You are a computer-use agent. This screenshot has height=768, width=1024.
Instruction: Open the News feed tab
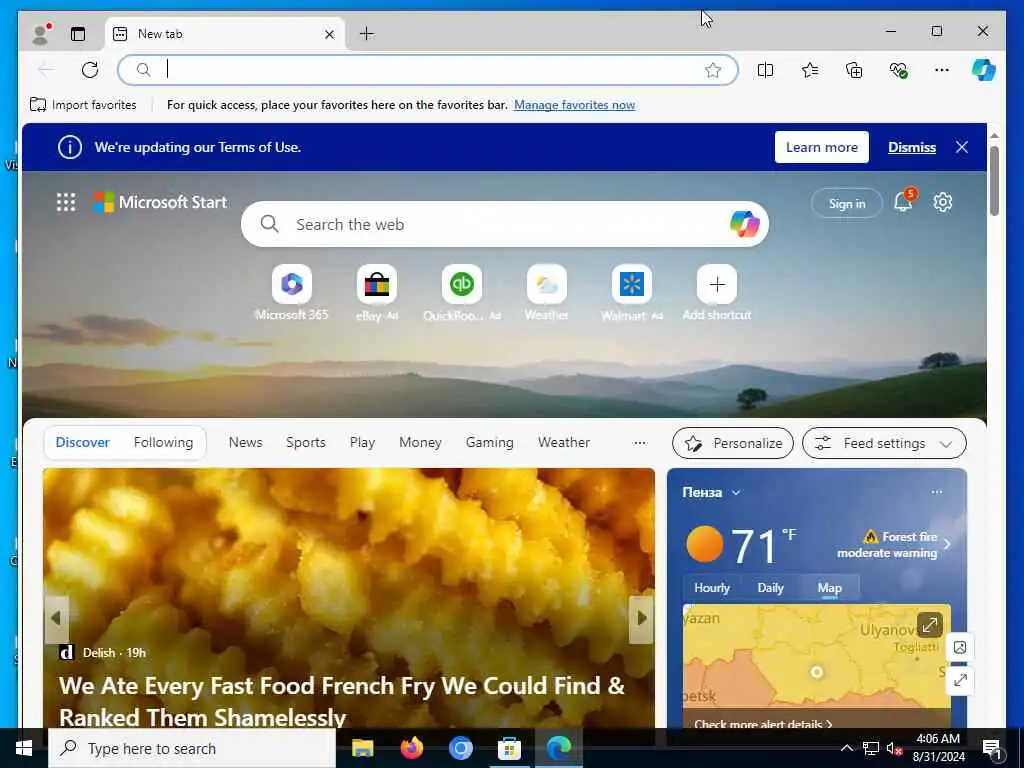[246, 442]
